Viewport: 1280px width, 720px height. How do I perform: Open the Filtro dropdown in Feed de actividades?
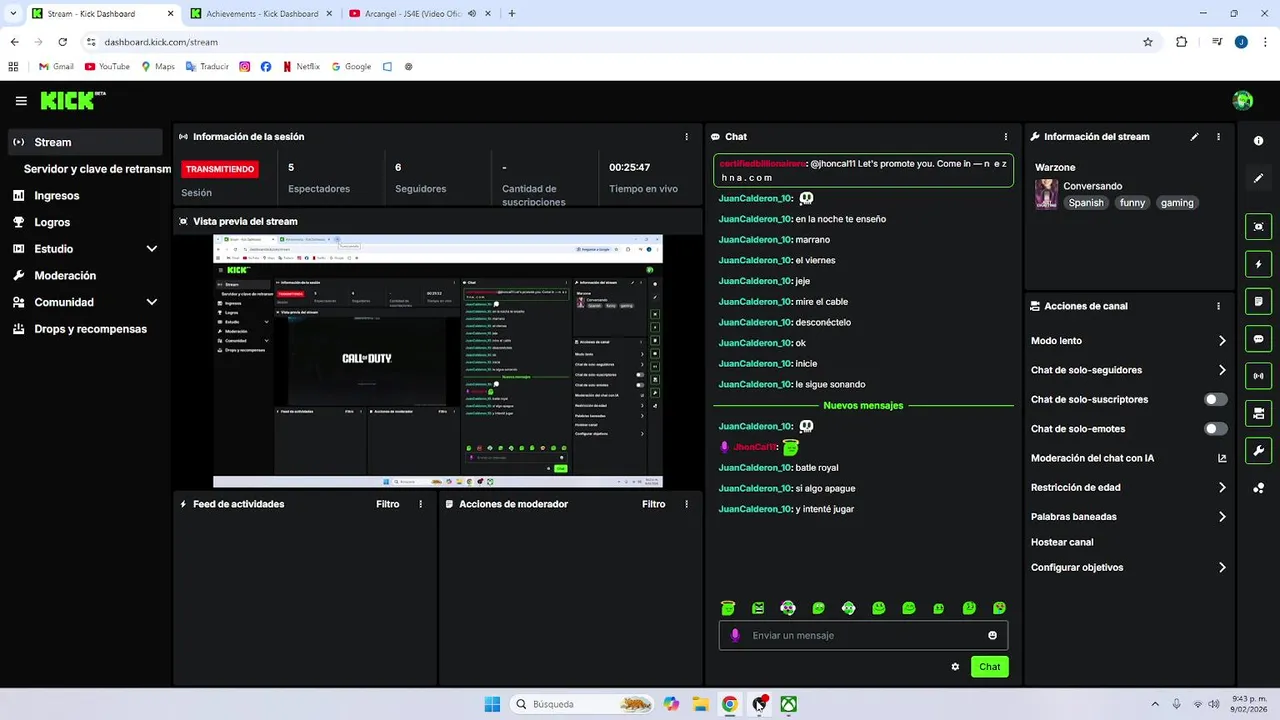388,504
